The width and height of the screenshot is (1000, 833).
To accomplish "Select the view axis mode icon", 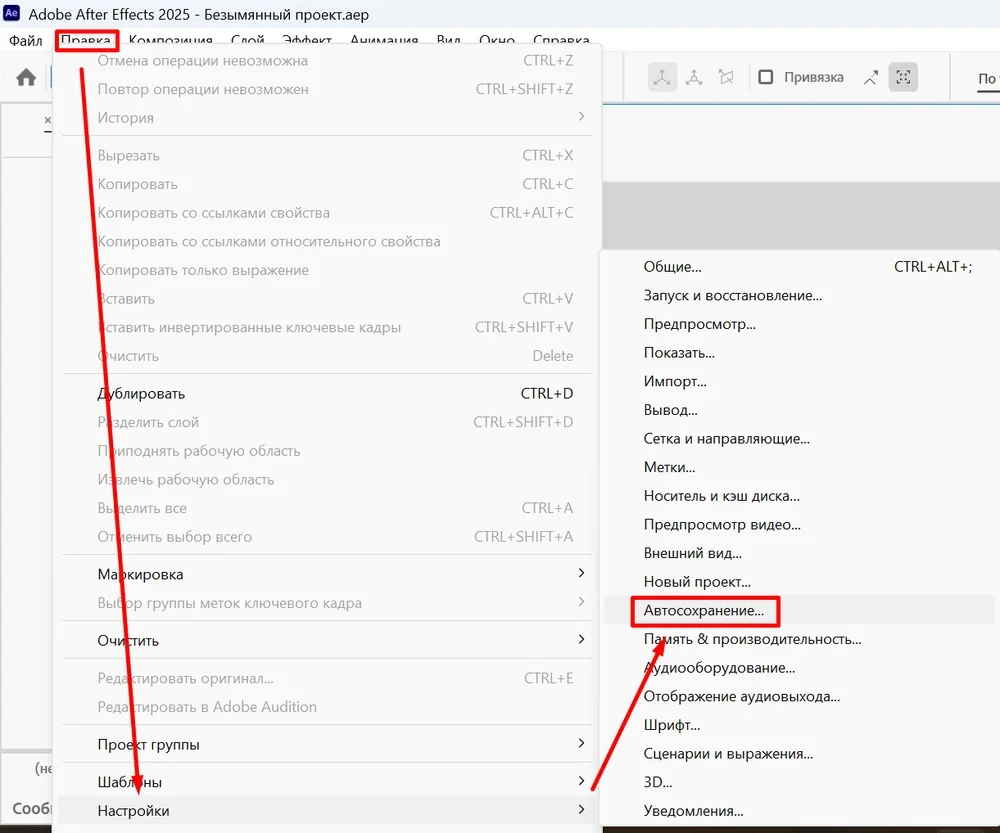I will point(726,77).
